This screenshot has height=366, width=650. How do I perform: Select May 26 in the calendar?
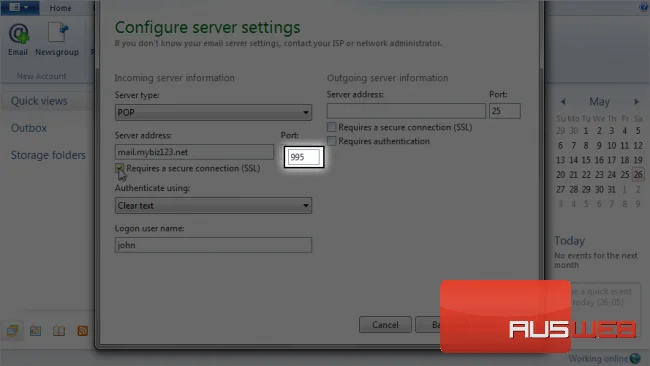click(638, 175)
